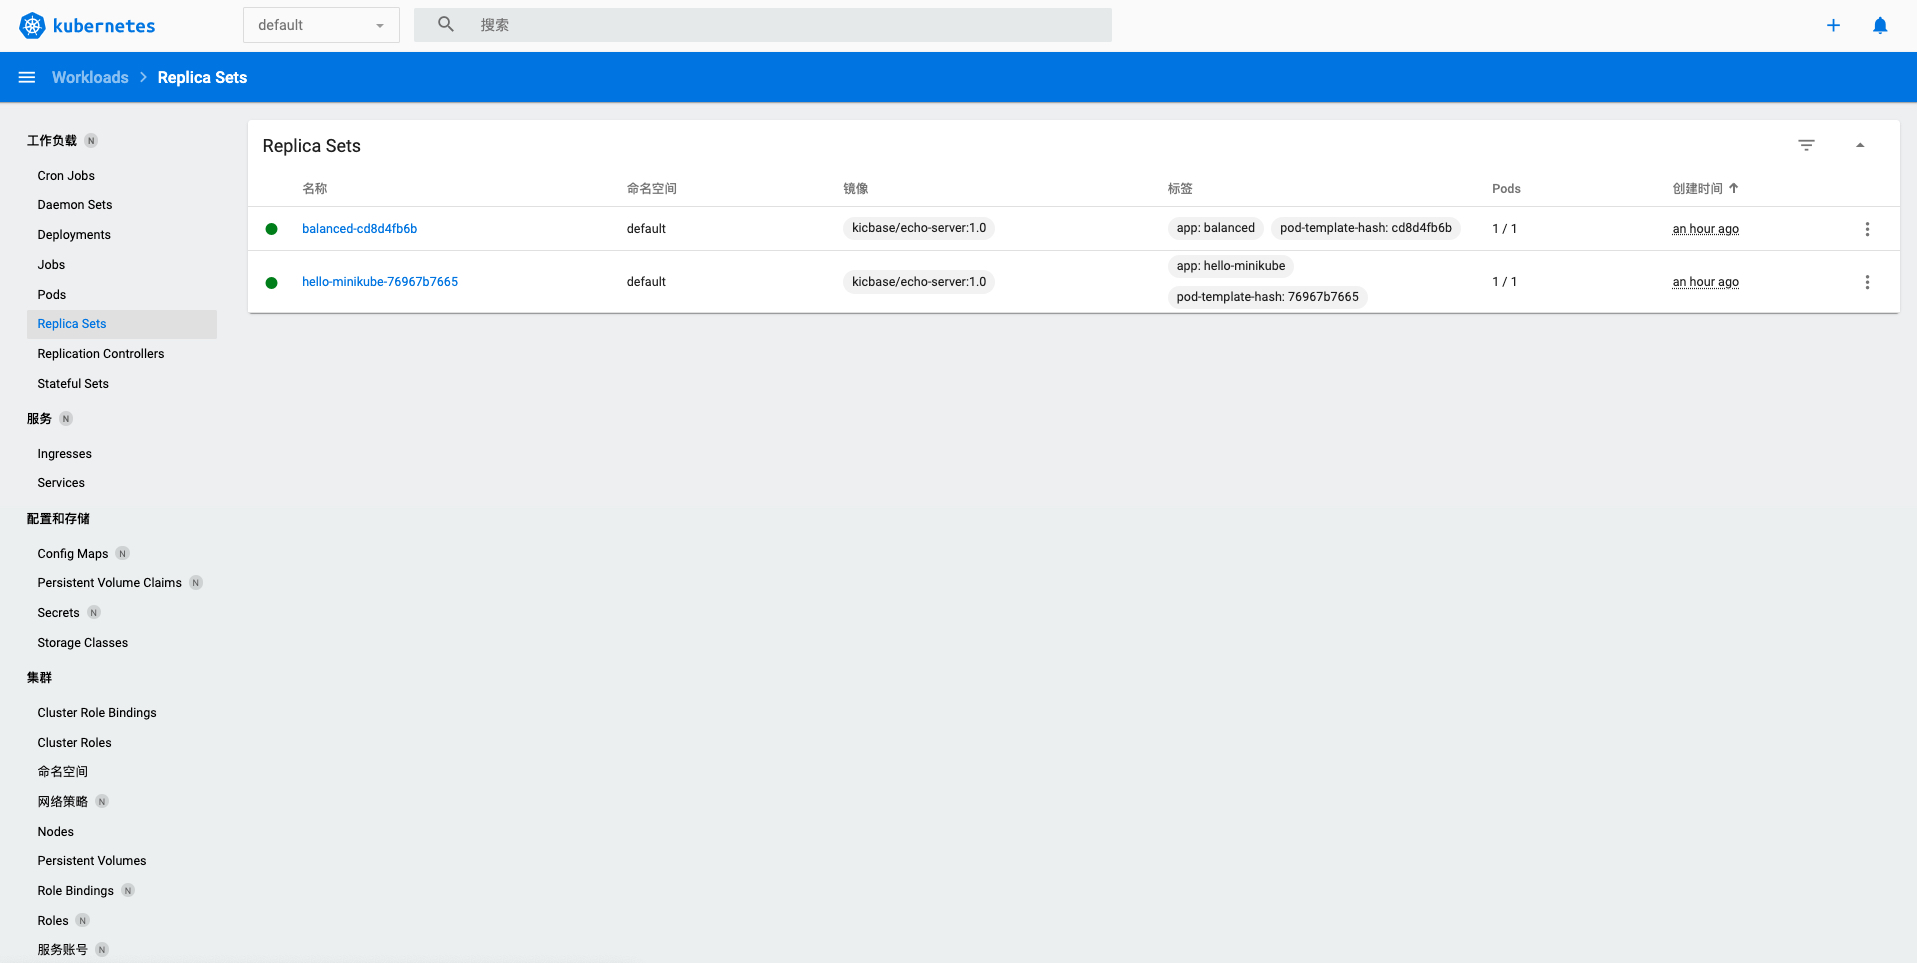Open balanced-cd8d4fb6b replica set
This screenshot has height=963, width=1917.
tap(359, 229)
